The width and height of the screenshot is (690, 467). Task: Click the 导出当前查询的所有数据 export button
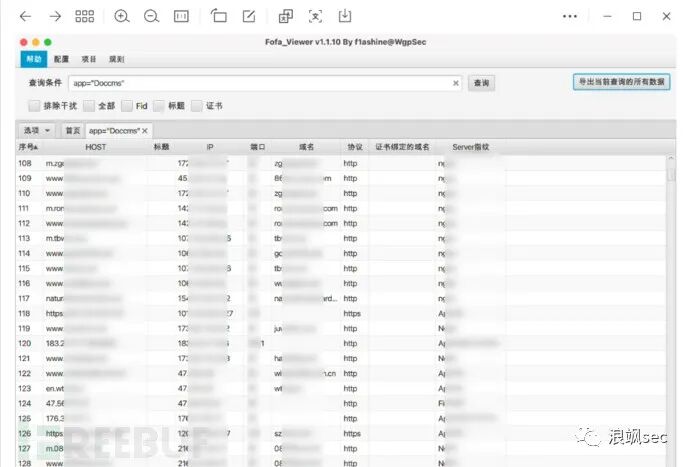621,82
